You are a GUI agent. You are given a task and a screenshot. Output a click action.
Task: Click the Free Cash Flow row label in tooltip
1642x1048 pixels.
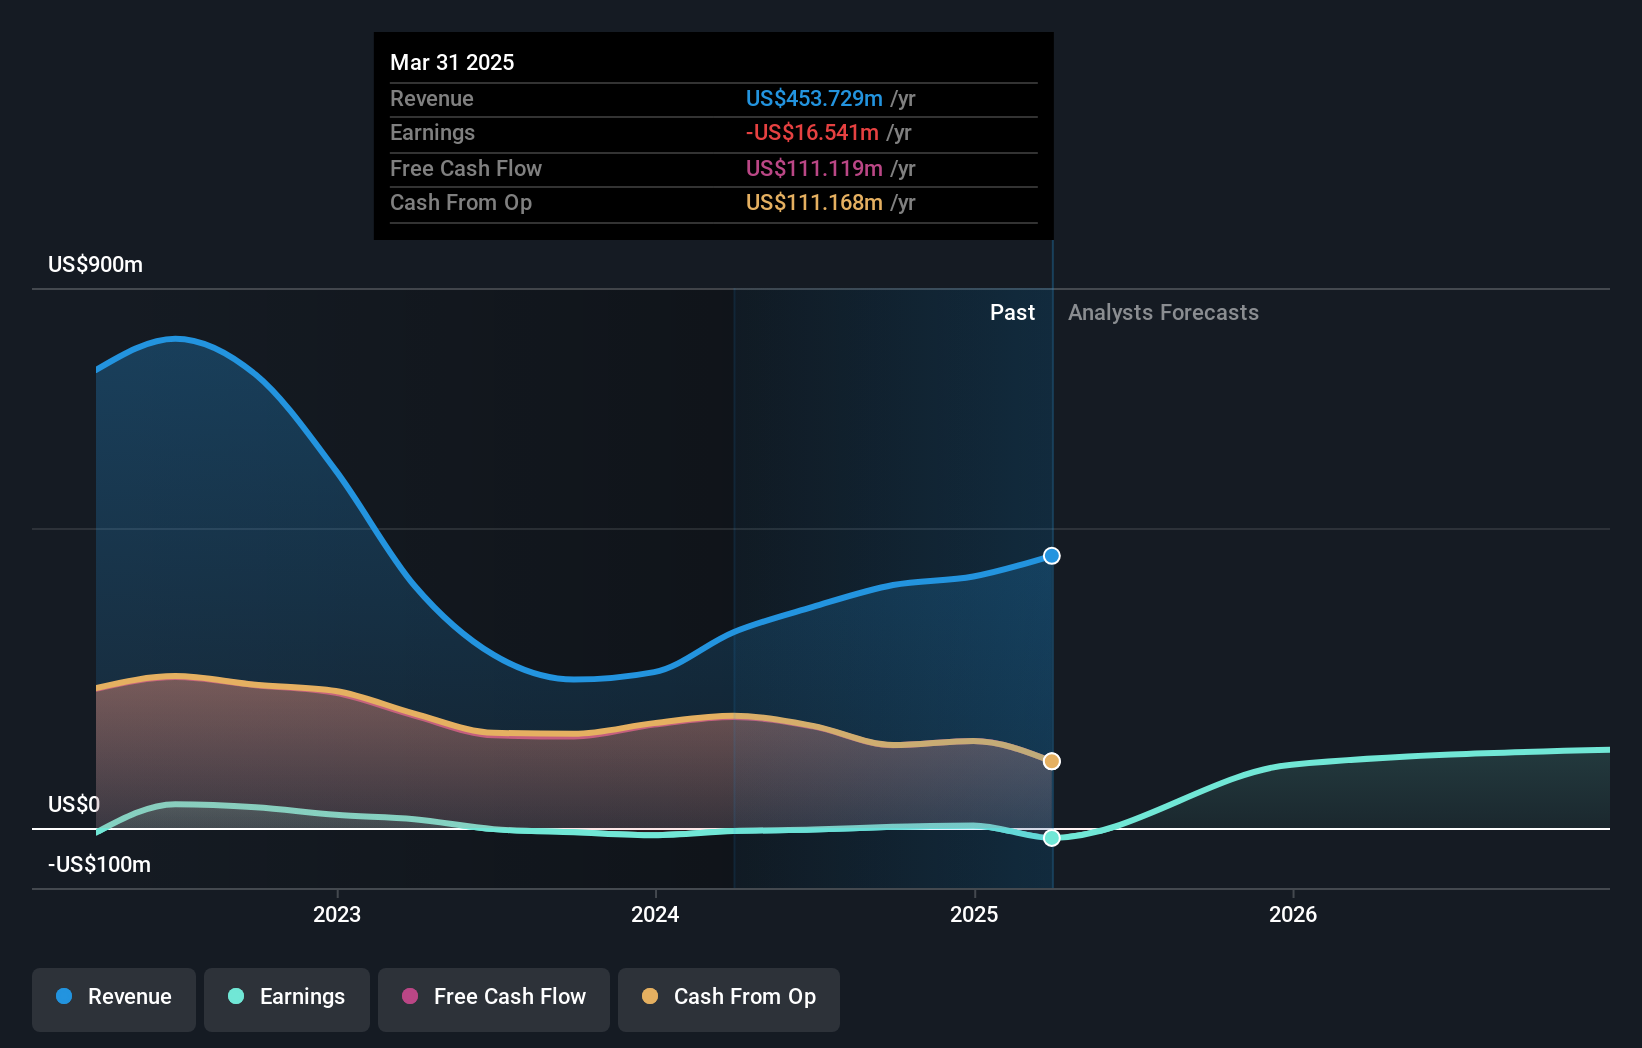[466, 168]
